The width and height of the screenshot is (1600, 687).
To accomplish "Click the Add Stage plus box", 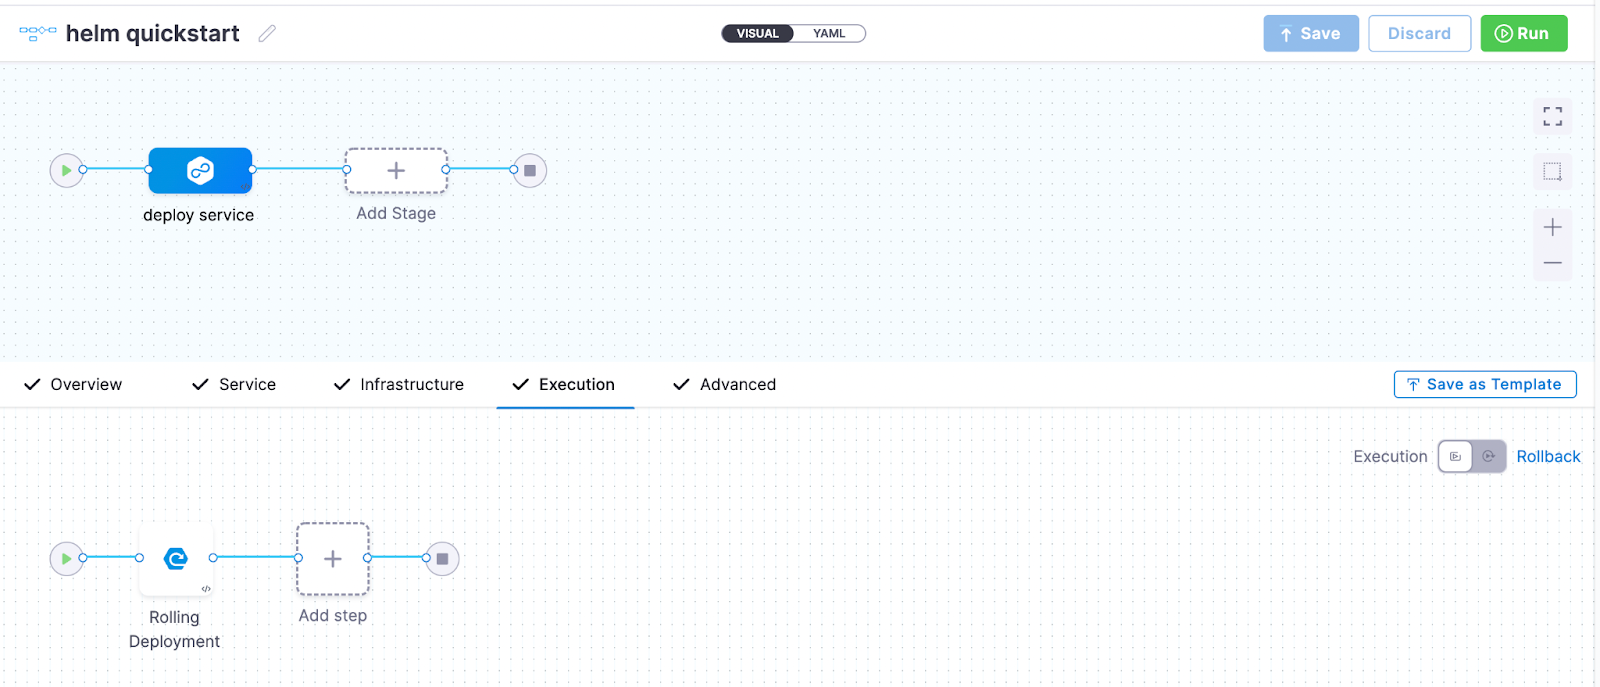I will point(396,171).
